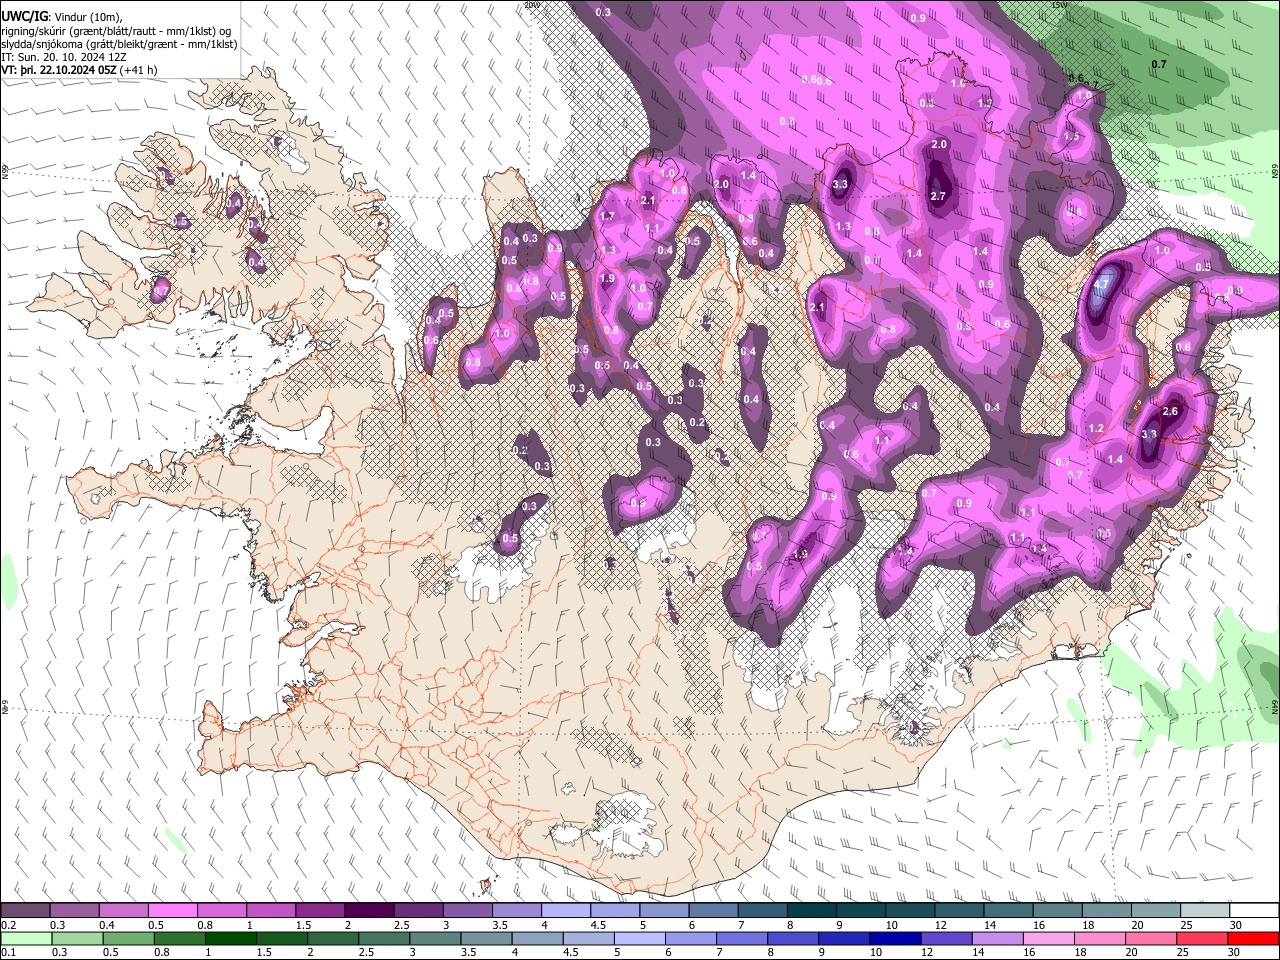Click the '(+41 h)' forecast offset text
The width and height of the screenshot is (1280, 960).
(x=138, y=71)
